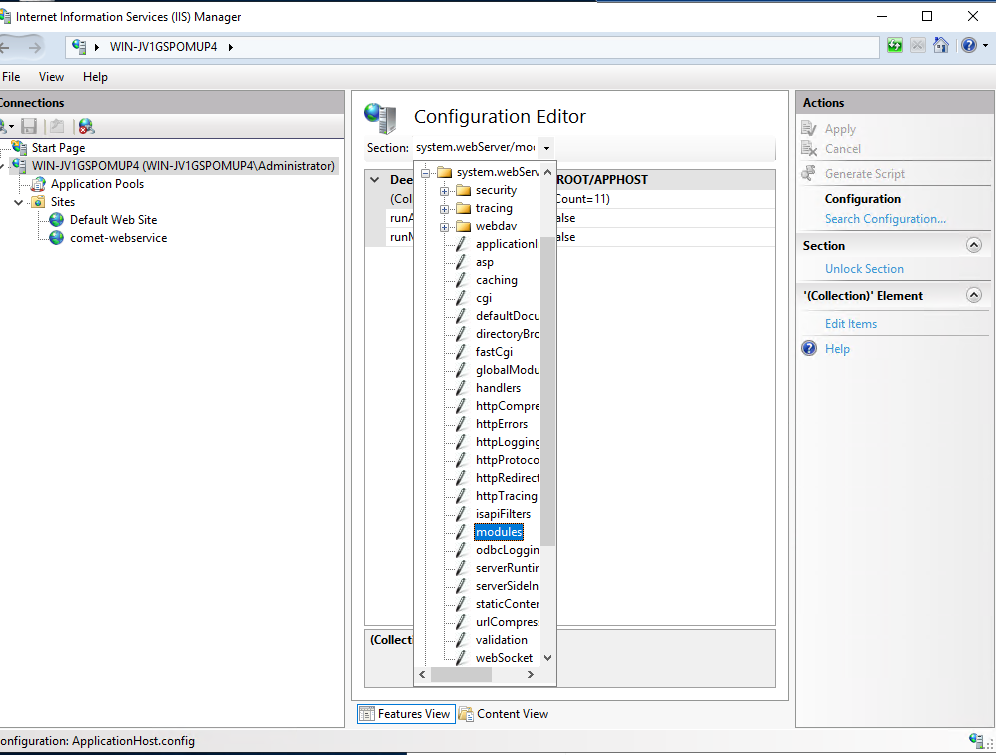
Task: Switch to Content View tab
Action: pos(503,714)
